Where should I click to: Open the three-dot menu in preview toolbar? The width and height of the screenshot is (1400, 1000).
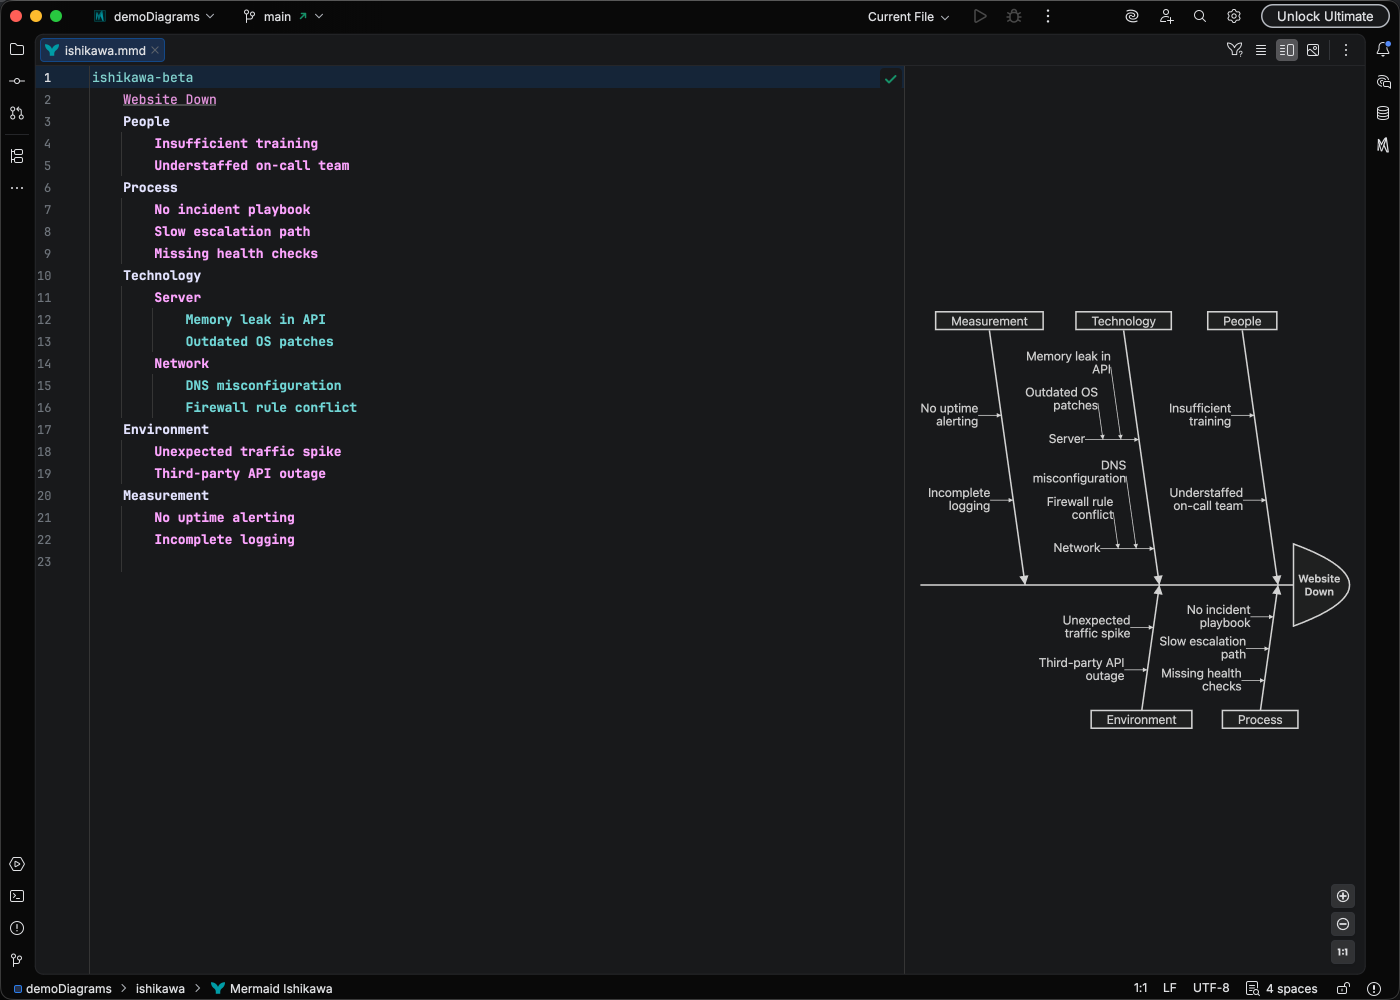pos(1346,49)
